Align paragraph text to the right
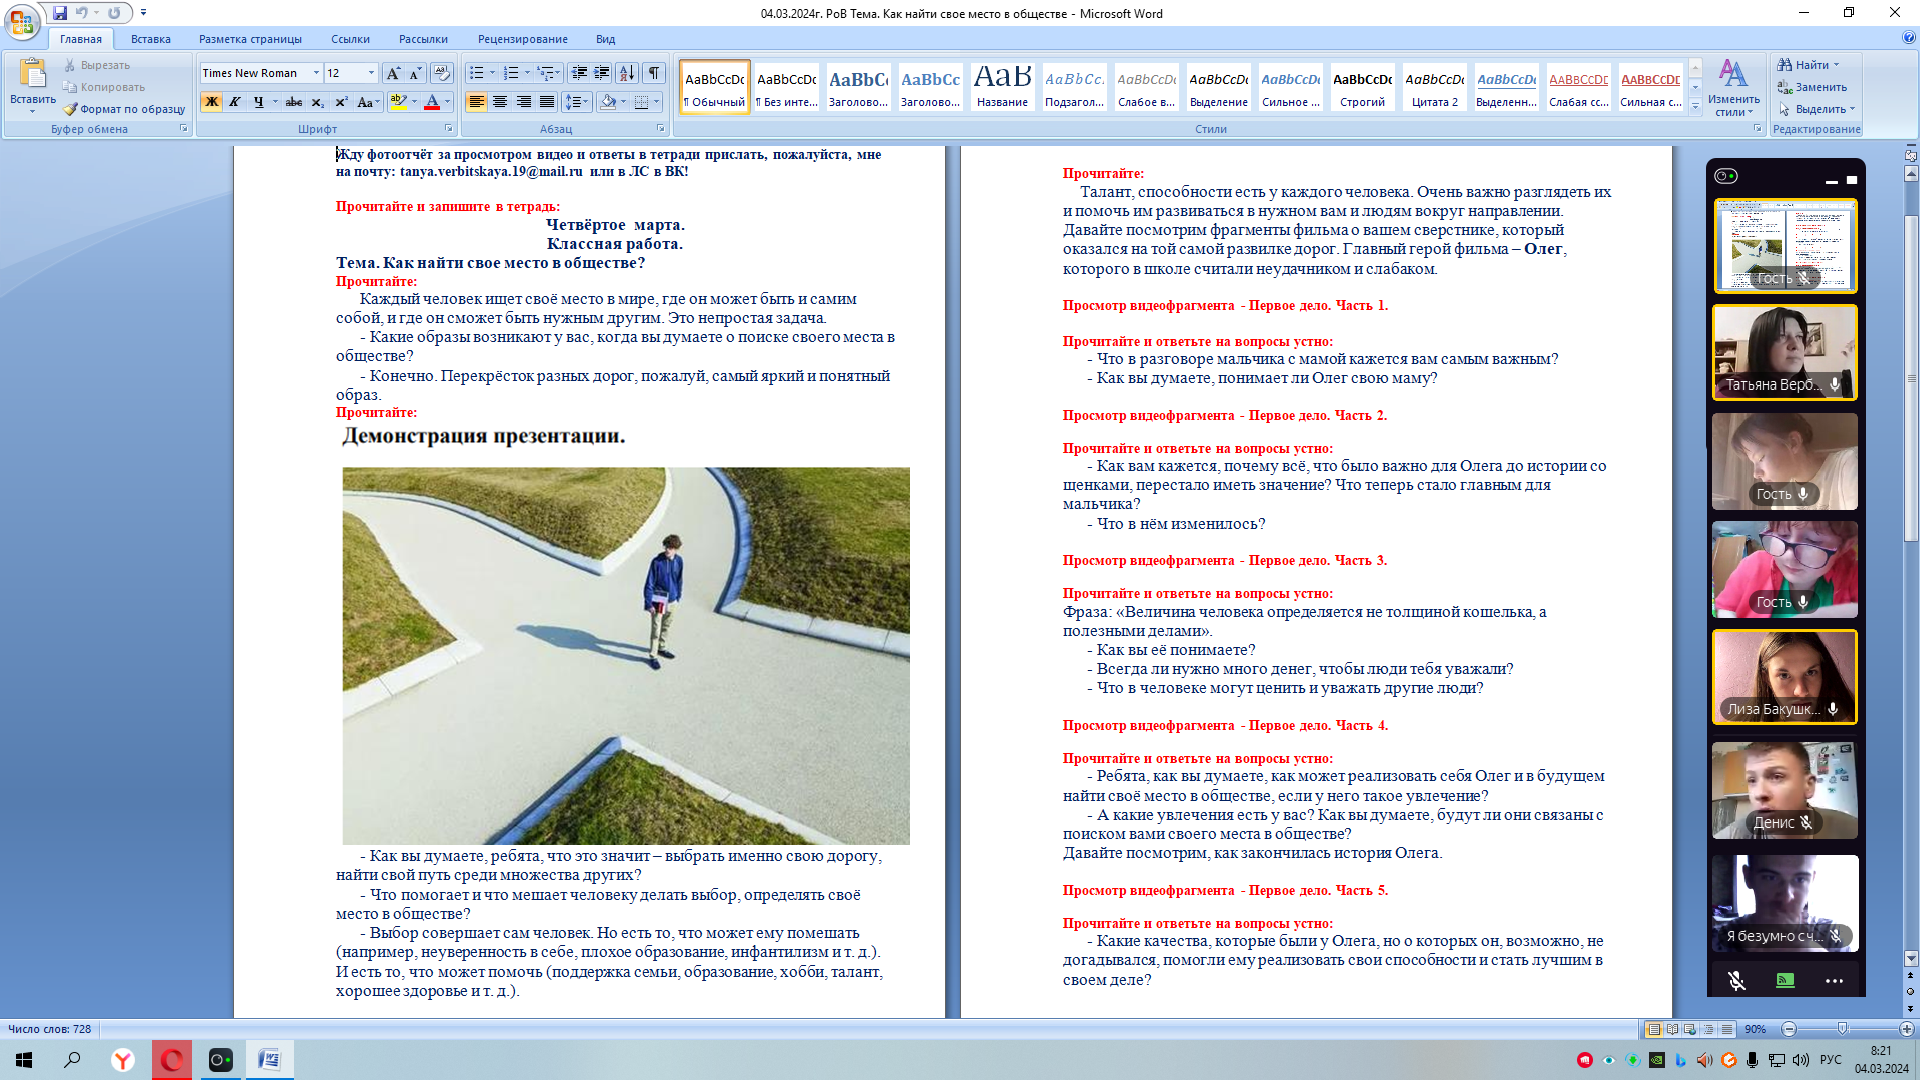Viewport: 1920px width, 1080px height. tap(523, 102)
